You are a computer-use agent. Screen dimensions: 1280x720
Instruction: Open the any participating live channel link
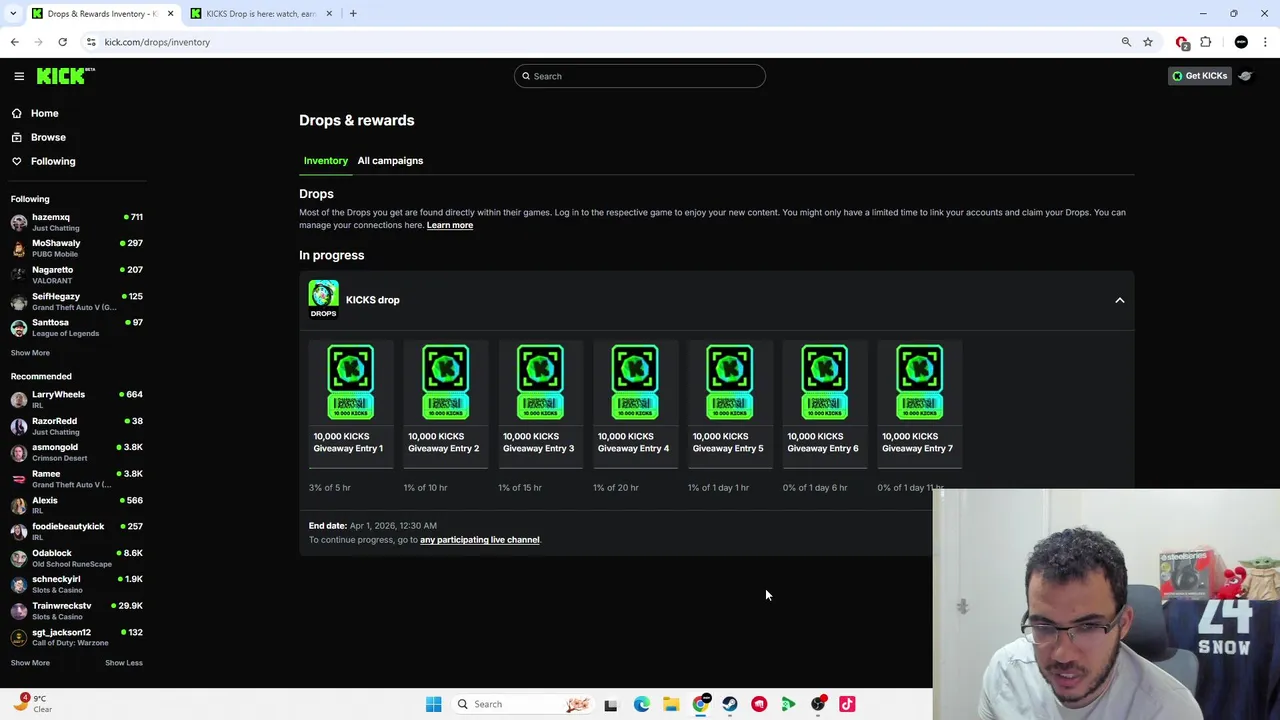pos(480,540)
